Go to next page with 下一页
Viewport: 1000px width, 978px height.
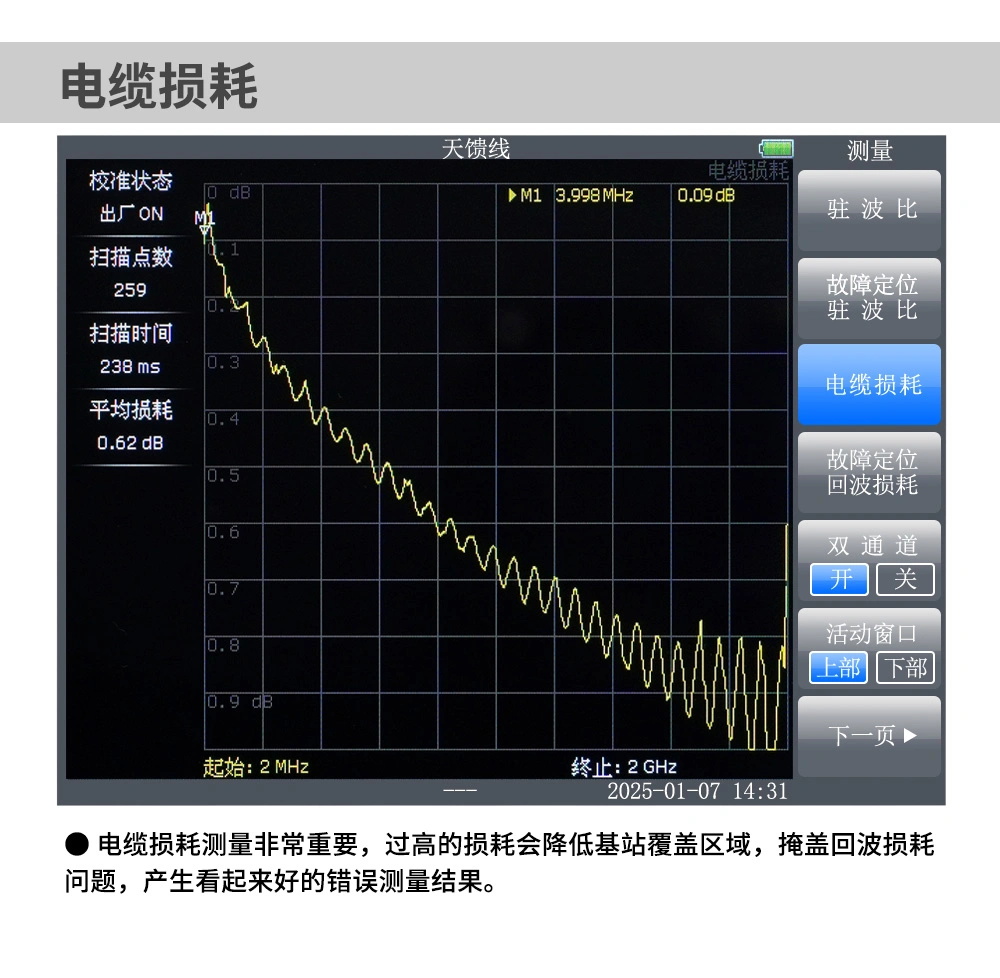pos(869,737)
